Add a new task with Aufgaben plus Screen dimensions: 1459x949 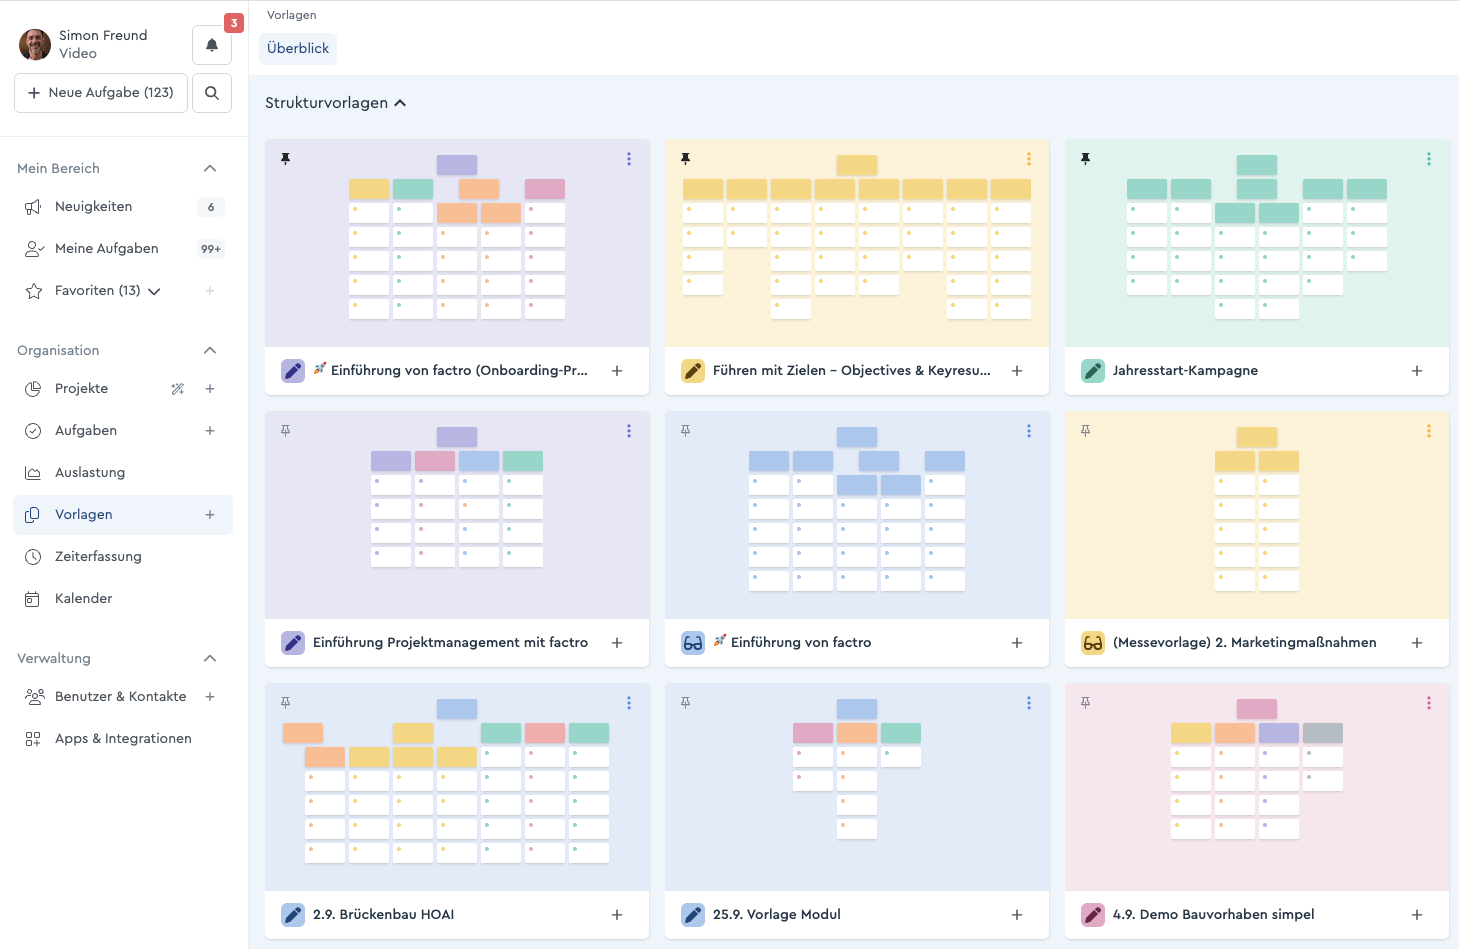click(x=210, y=431)
